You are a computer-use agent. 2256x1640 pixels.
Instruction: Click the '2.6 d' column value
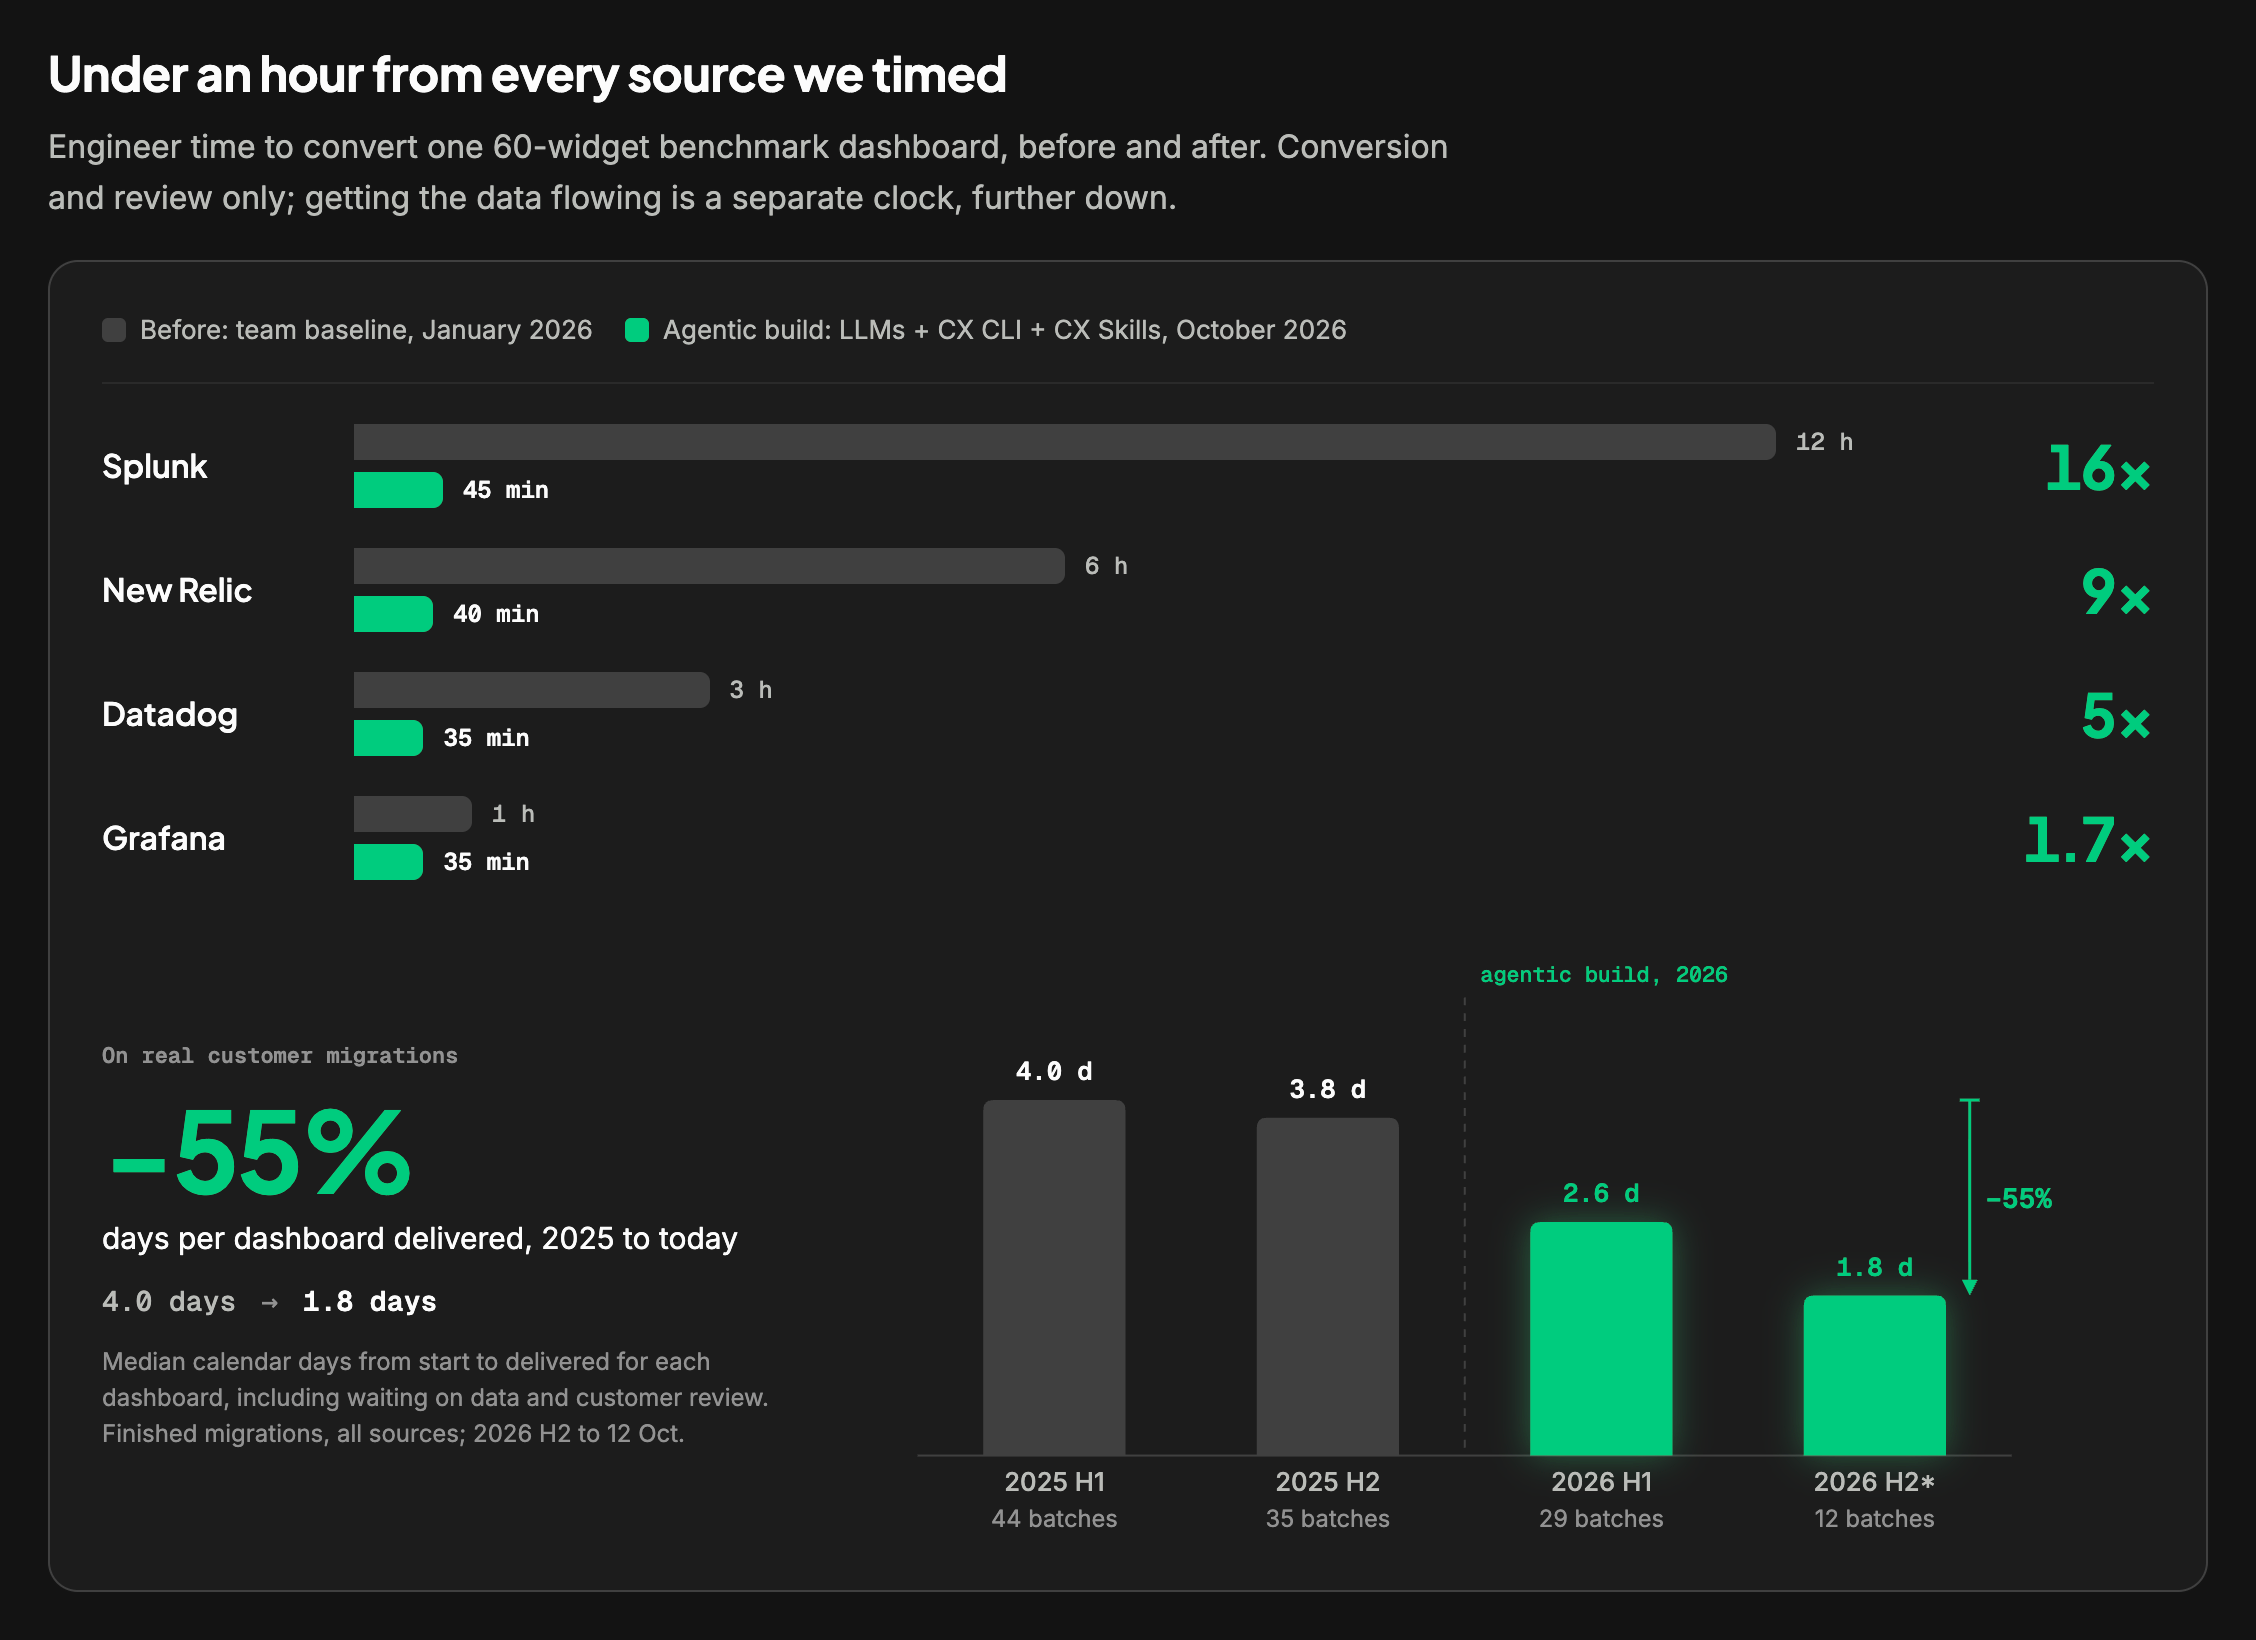click(x=1601, y=1193)
